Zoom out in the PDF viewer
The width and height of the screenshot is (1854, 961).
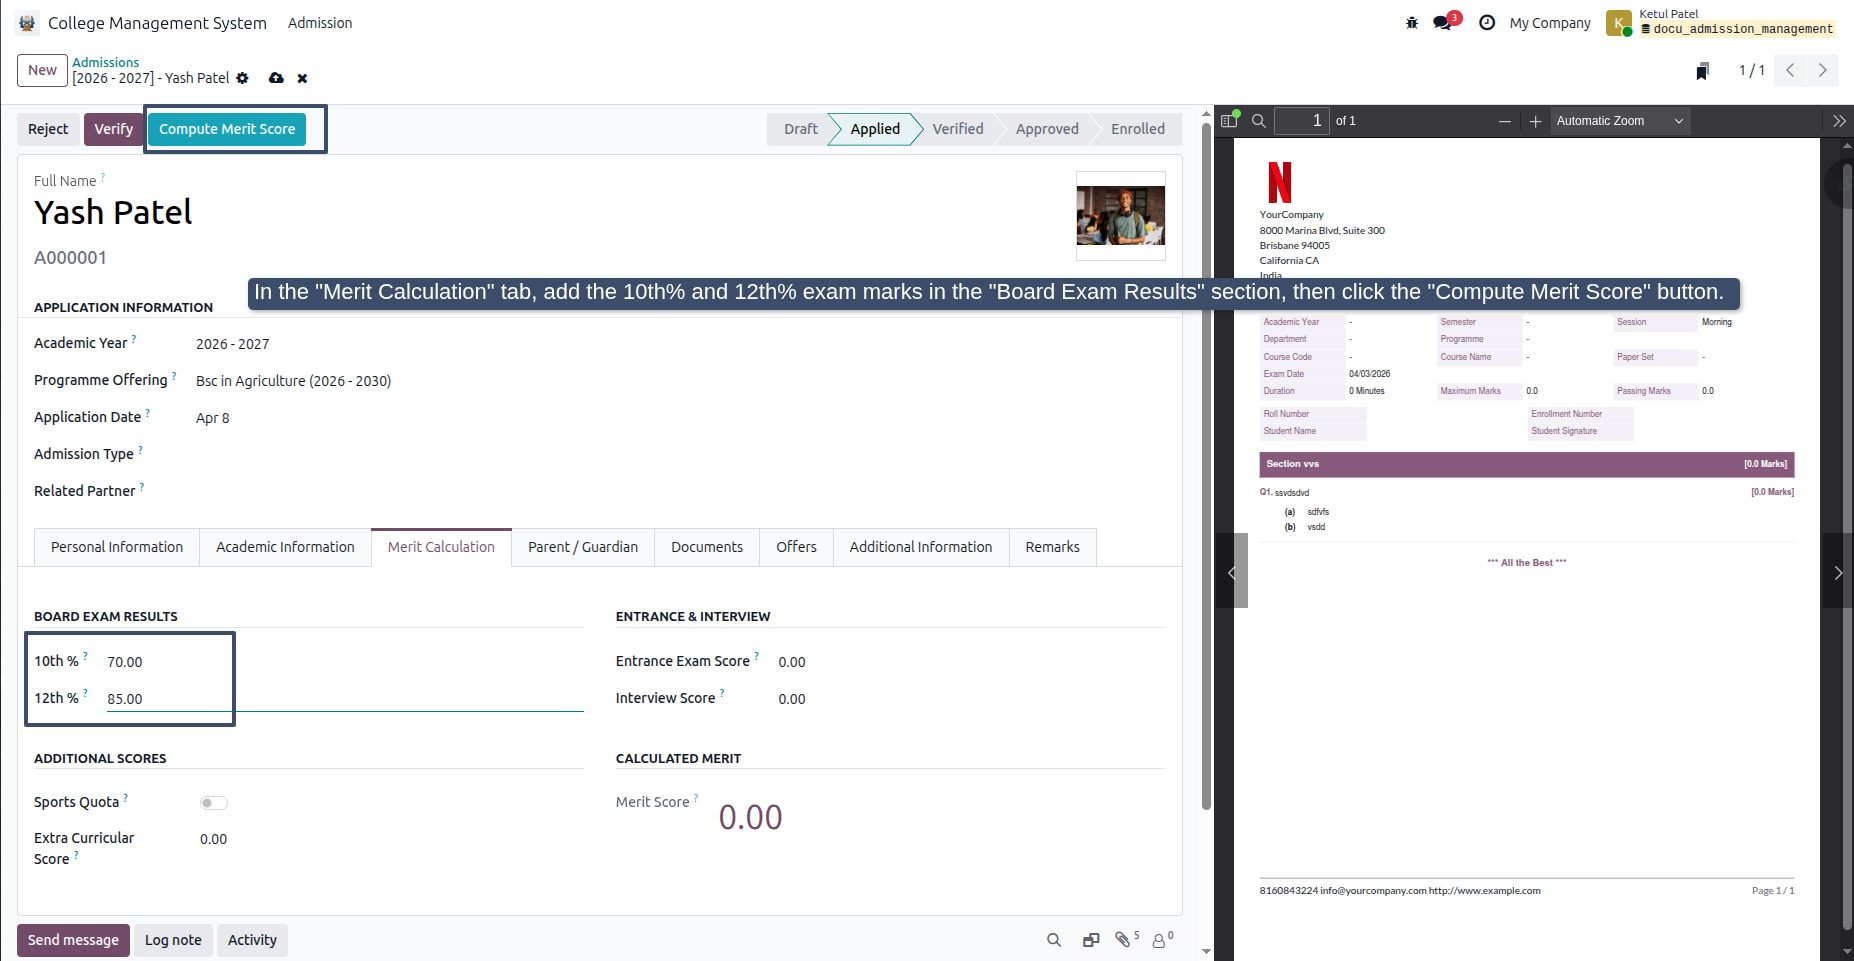pyautogui.click(x=1504, y=121)
